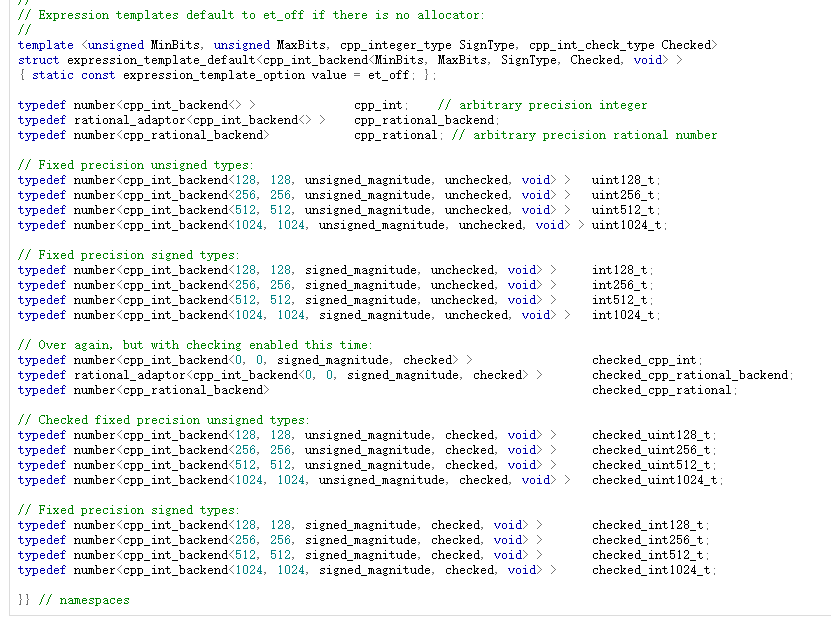Viewport: 831px width, 618px height.
Task: Click the 'checked_int128_t' type name
Action: click(650, 525)
